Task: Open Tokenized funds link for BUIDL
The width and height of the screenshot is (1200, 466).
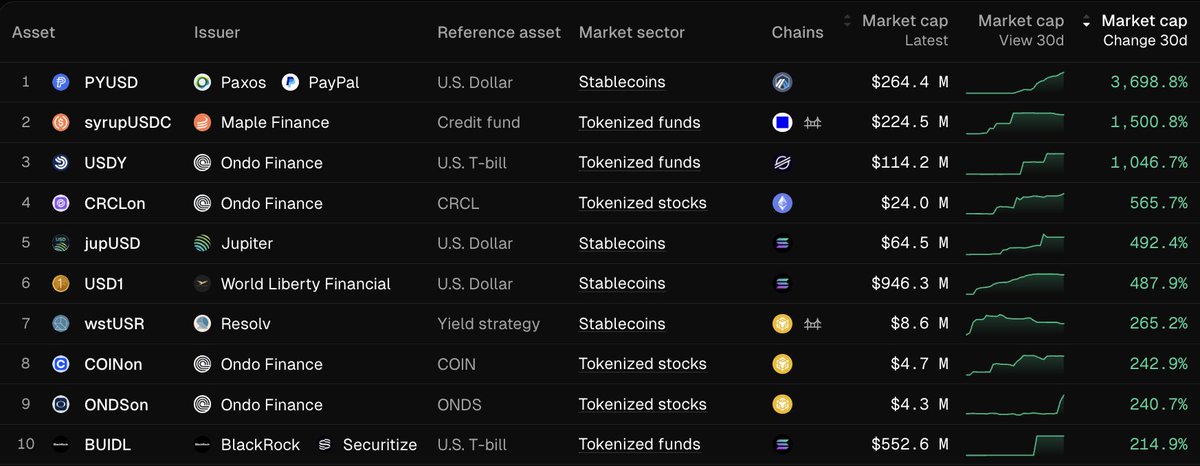Action: [x=639, y=444]
